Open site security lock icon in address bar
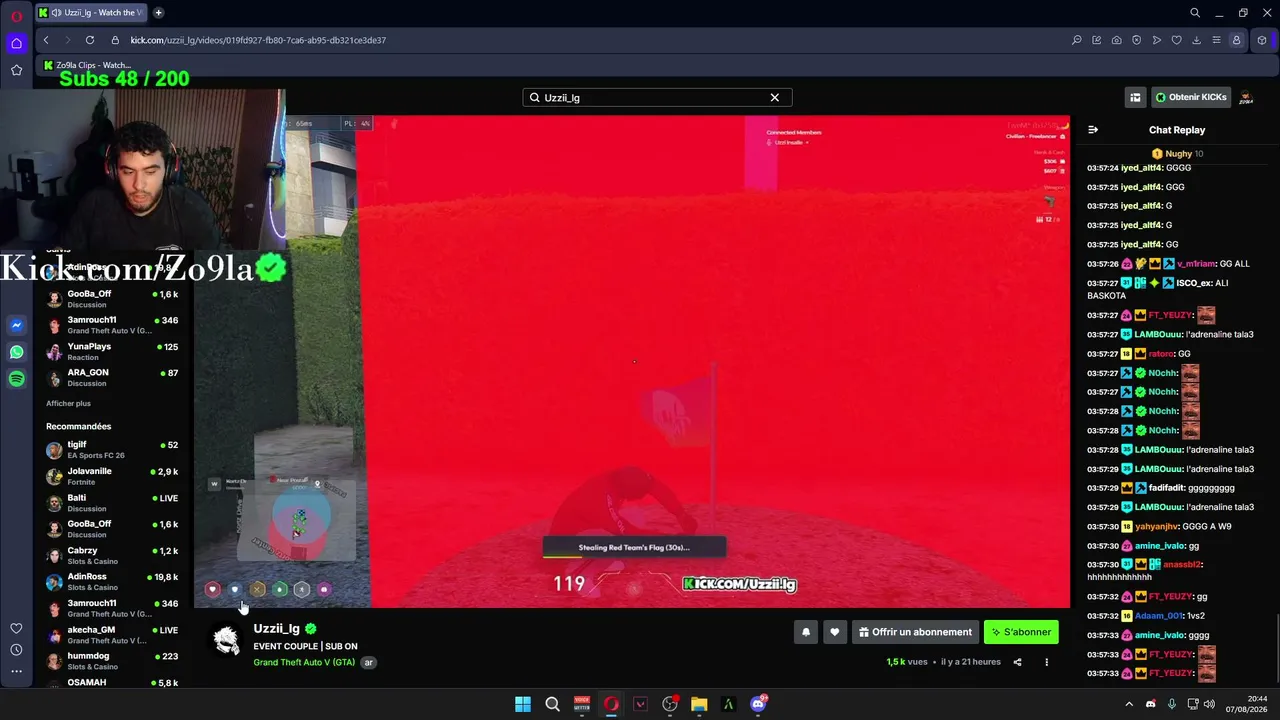This screenshot has width=1280, height=720. tap(115, 40)
